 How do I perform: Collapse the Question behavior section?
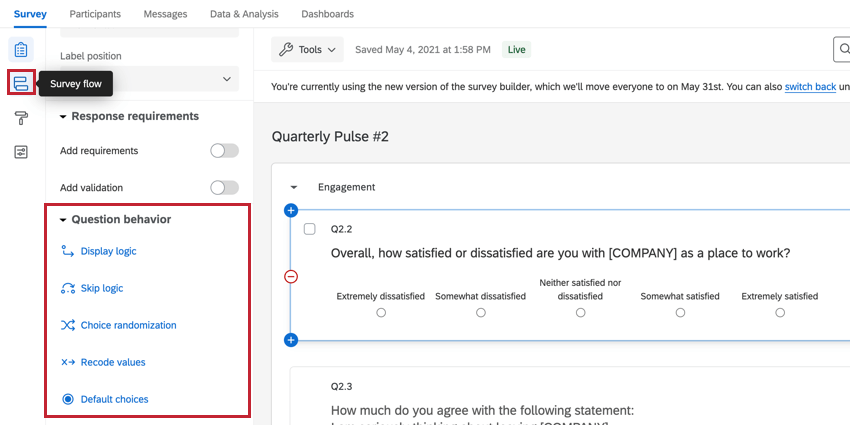[63, 220]
